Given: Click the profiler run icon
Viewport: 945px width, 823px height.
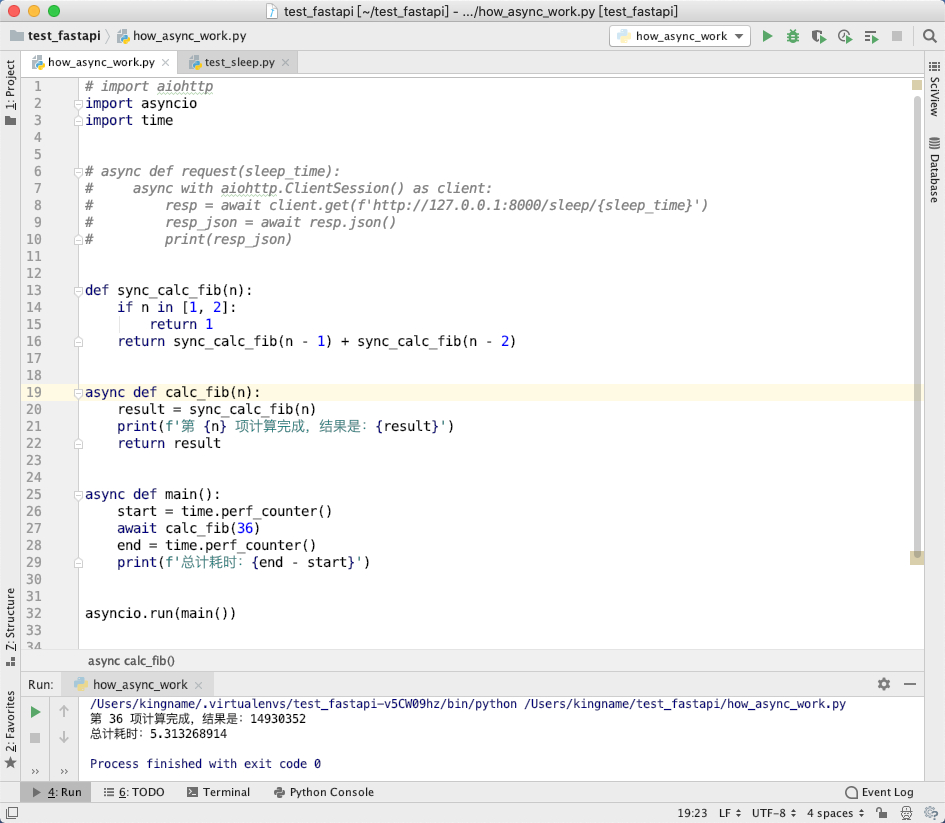Looking at the screenshot, I should point(845,36).
